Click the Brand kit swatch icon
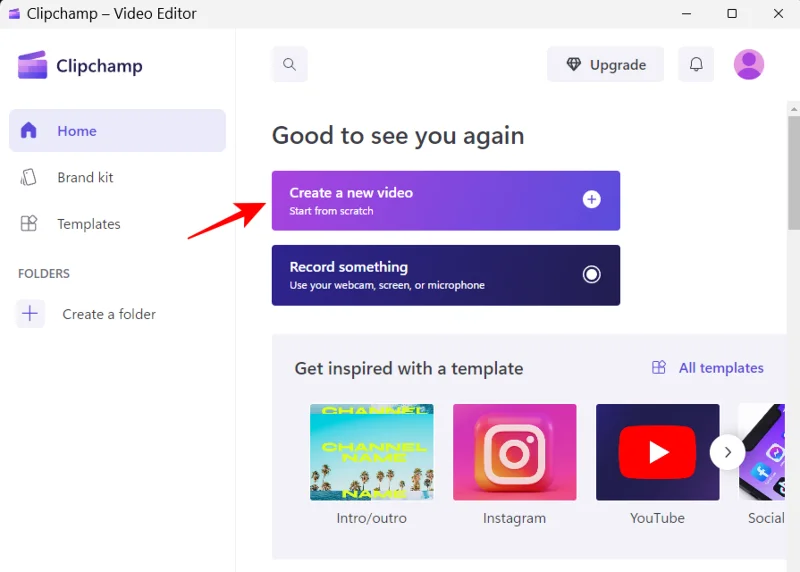800x572 pixels. pos(29,177)
